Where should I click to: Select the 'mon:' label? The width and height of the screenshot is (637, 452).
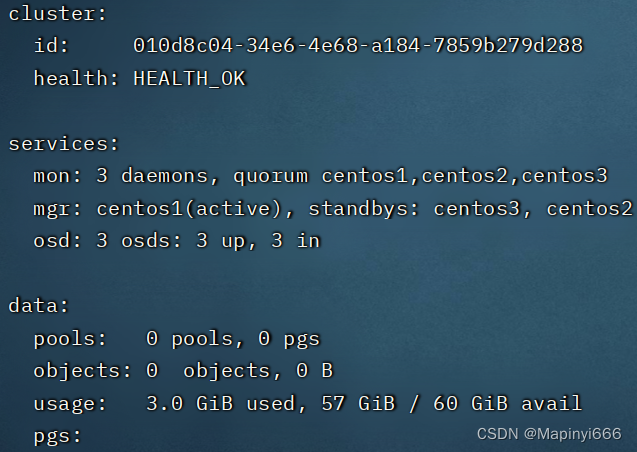pos(57,176)
